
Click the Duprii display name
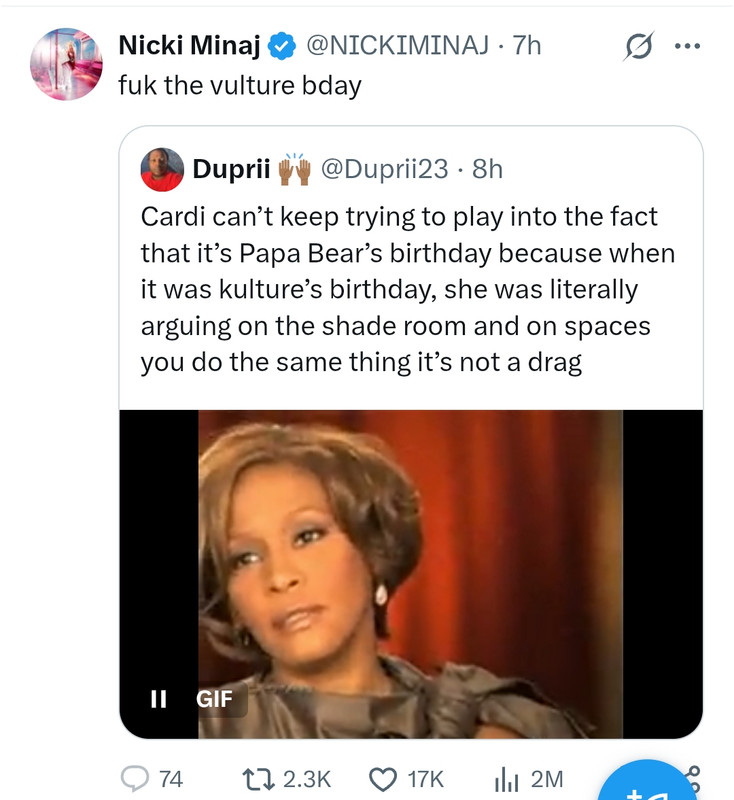(x=231, y=169)
